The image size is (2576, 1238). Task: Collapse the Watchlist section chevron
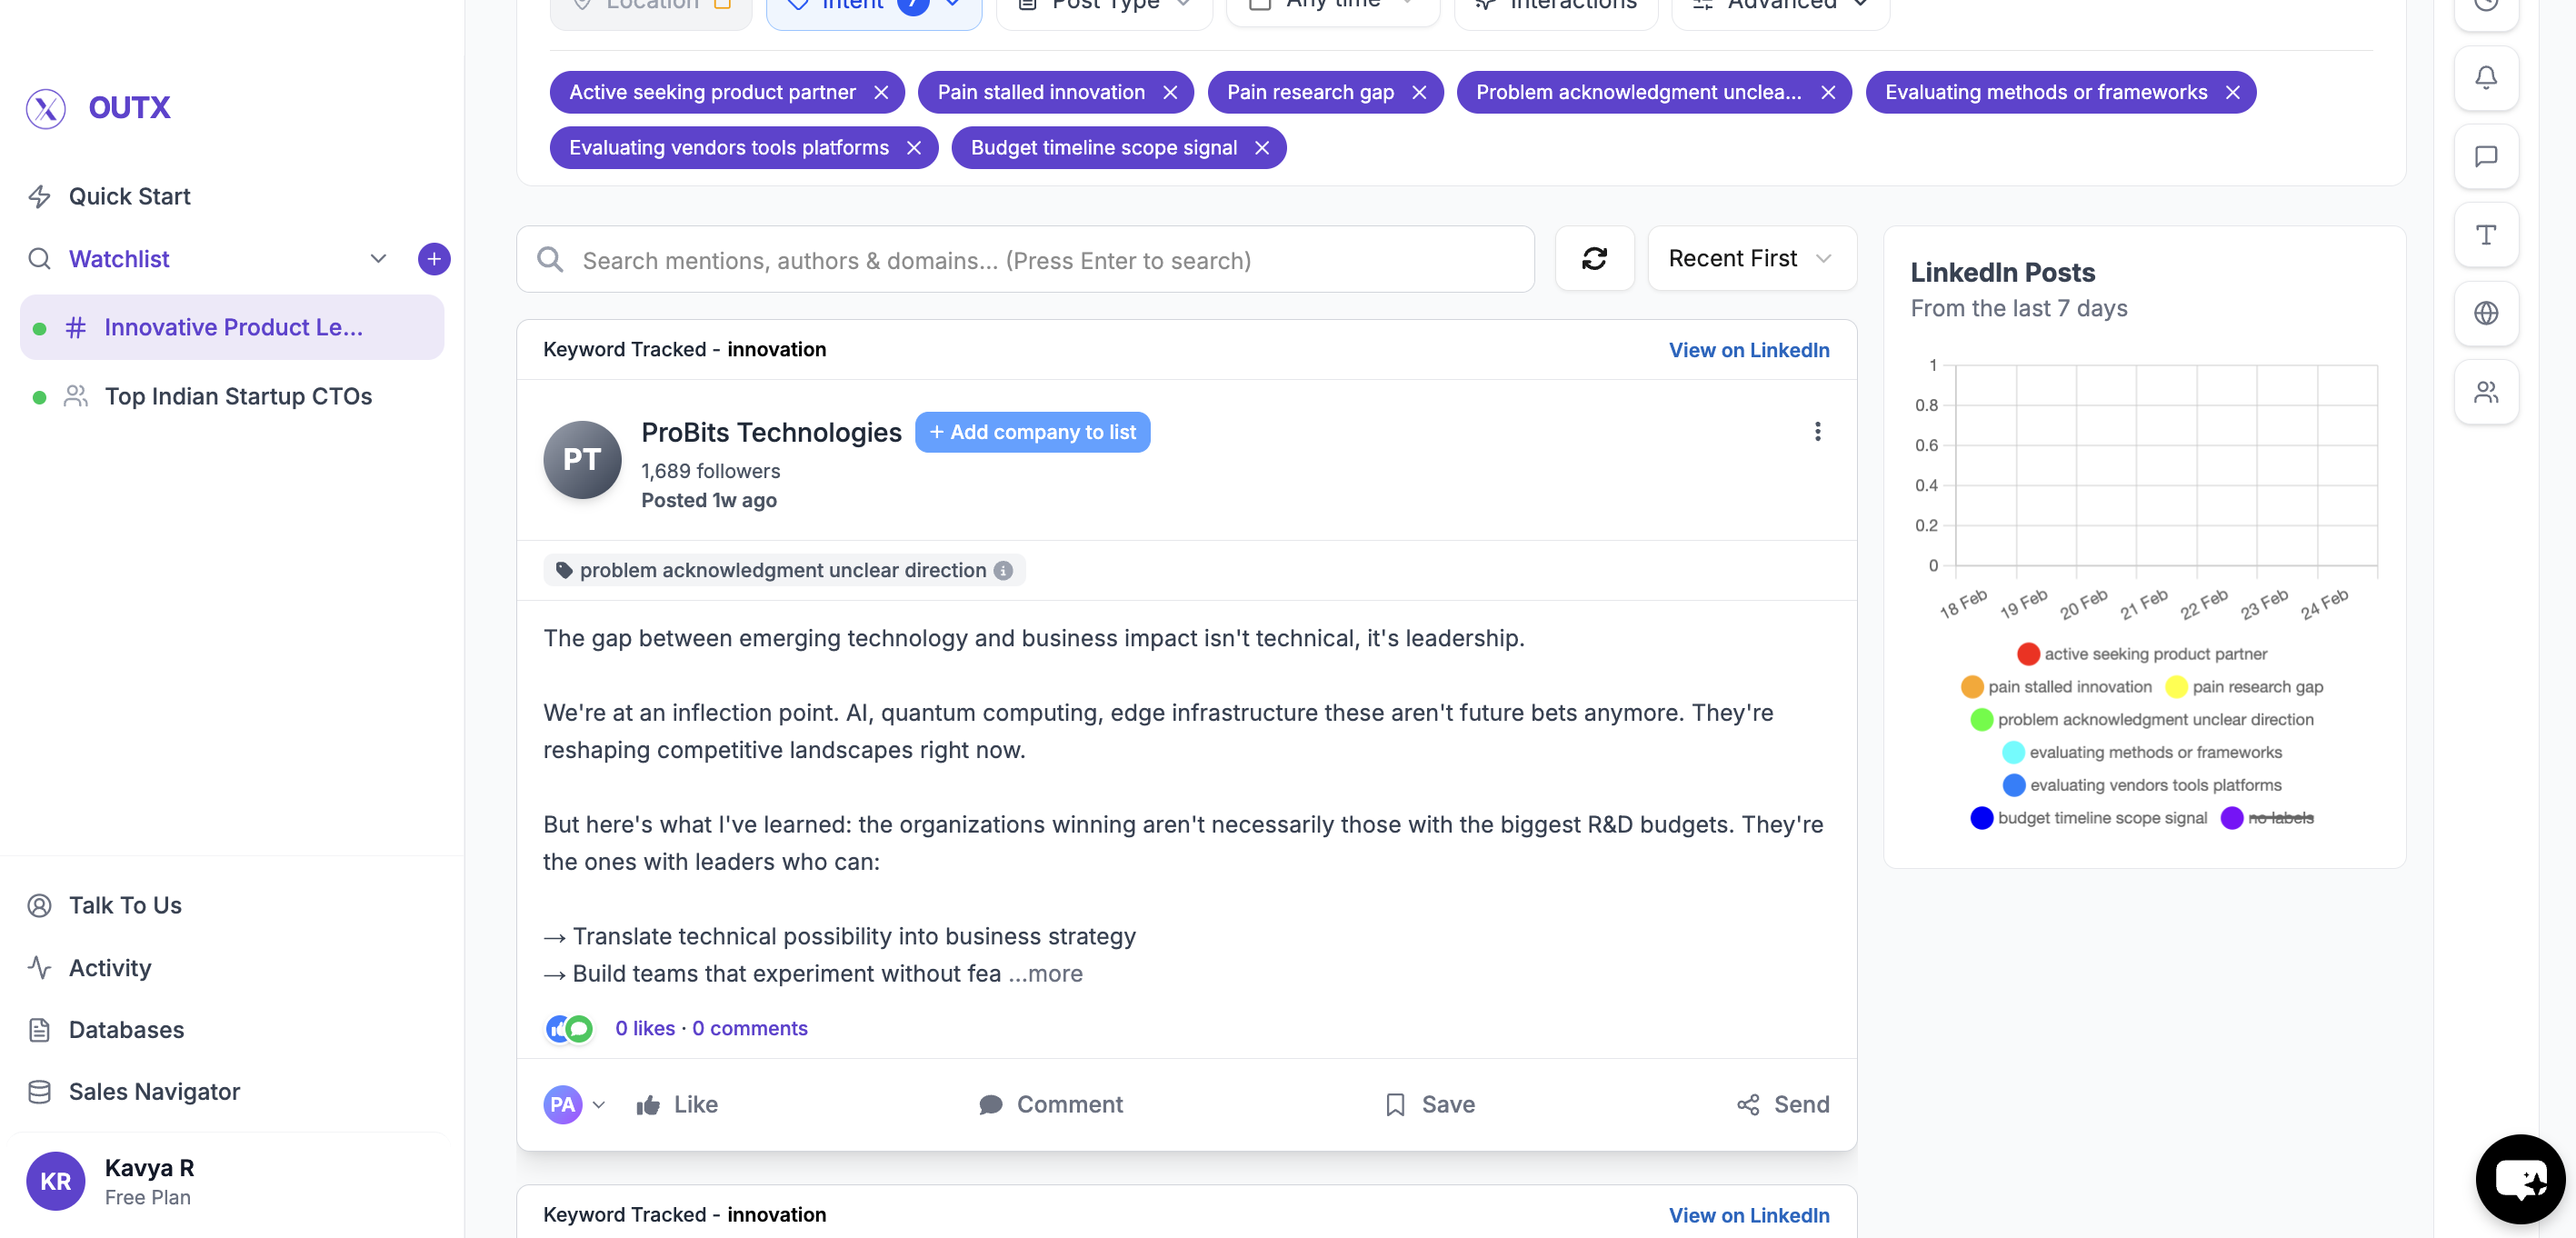pyautogui.click(x=378, y=259)
